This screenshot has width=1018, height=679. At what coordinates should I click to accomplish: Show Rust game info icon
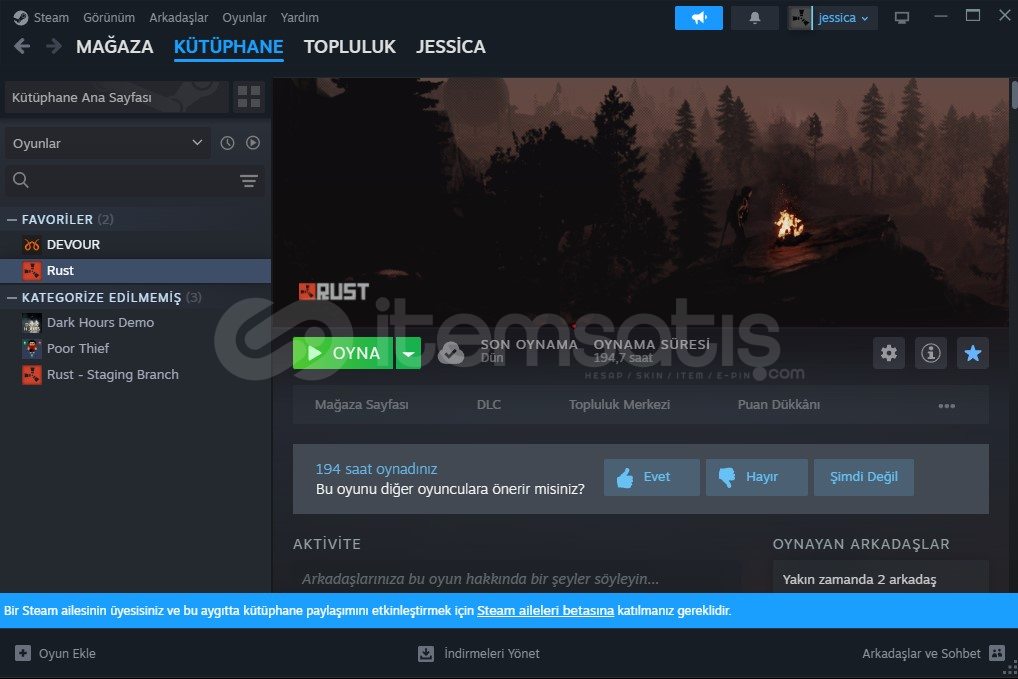[x=930, y=353]
